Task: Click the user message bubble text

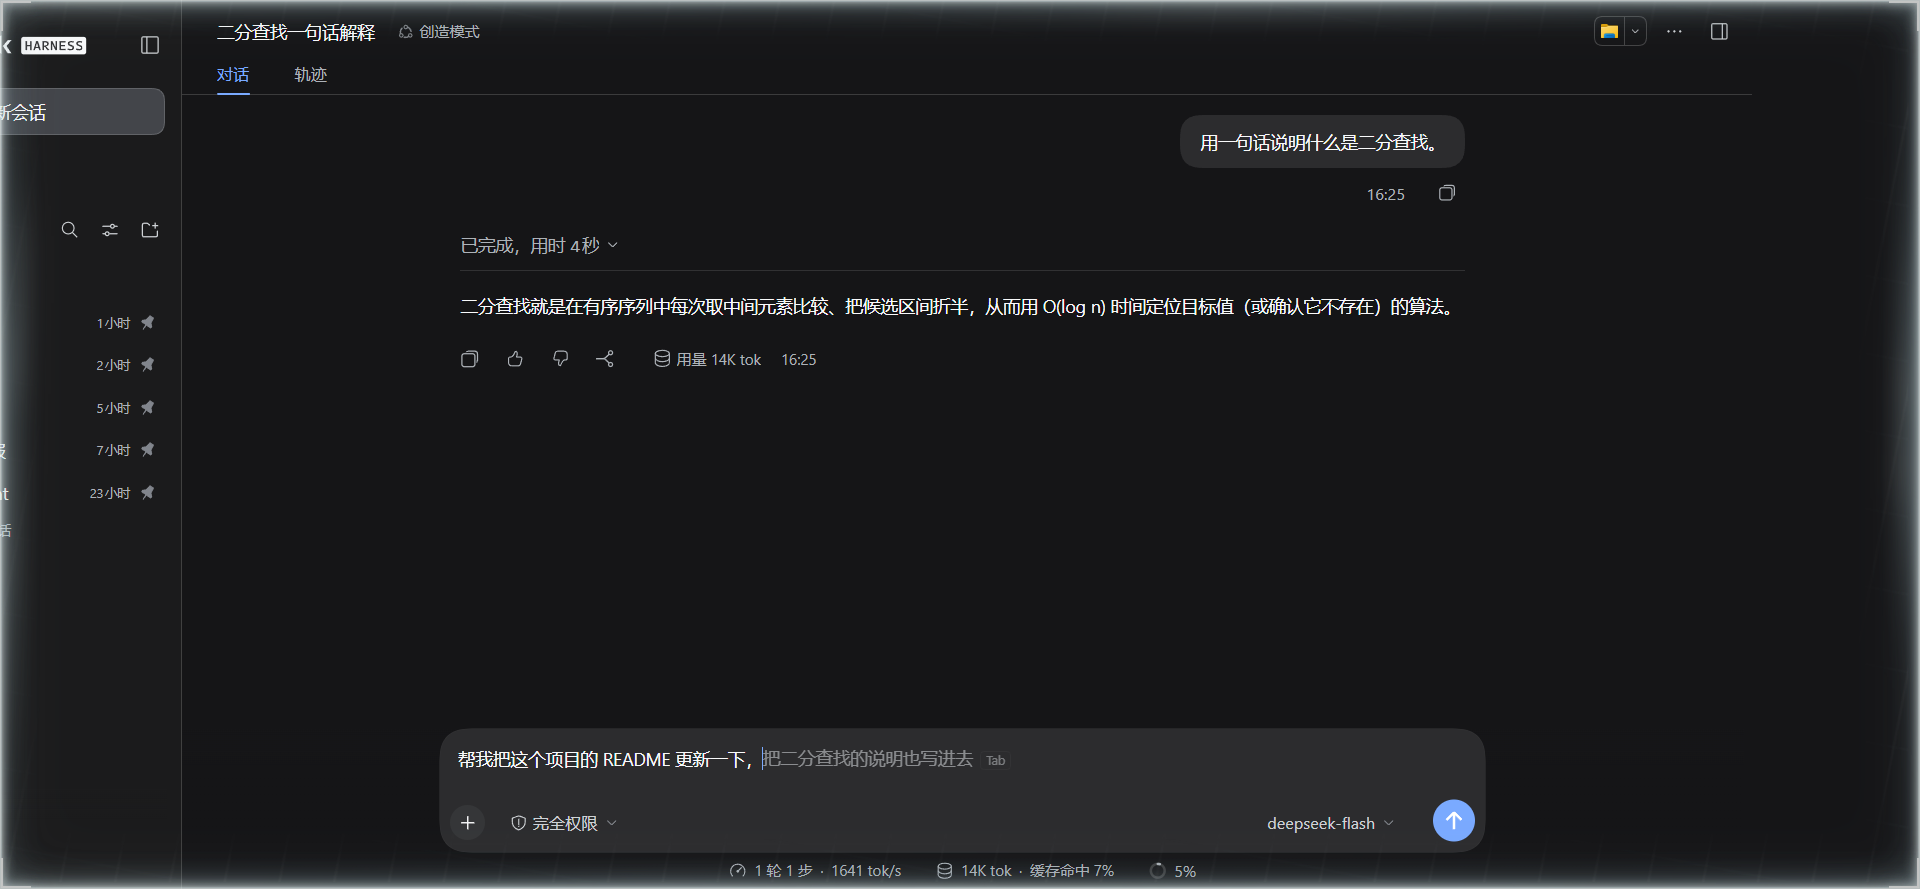Action: coord(1321,143)
